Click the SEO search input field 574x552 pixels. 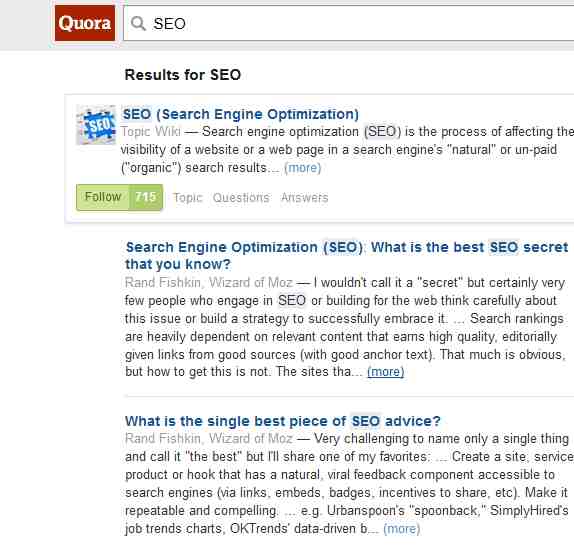(x=348, y=23)
